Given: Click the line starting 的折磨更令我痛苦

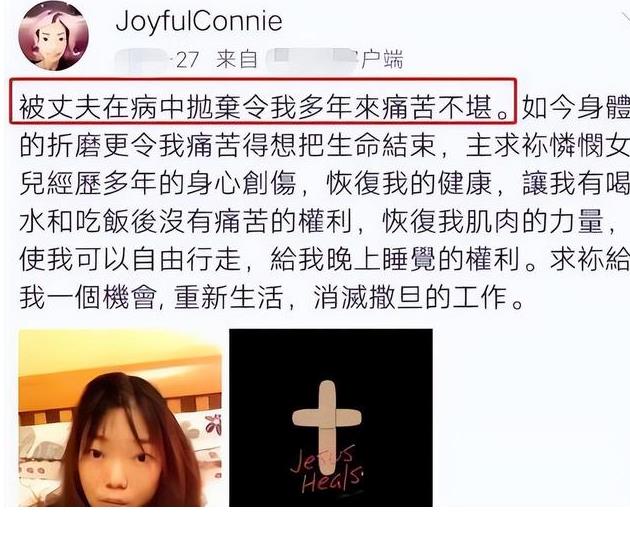Looking at the screenshot, I should pyautogui.click(x=324, y=145).
